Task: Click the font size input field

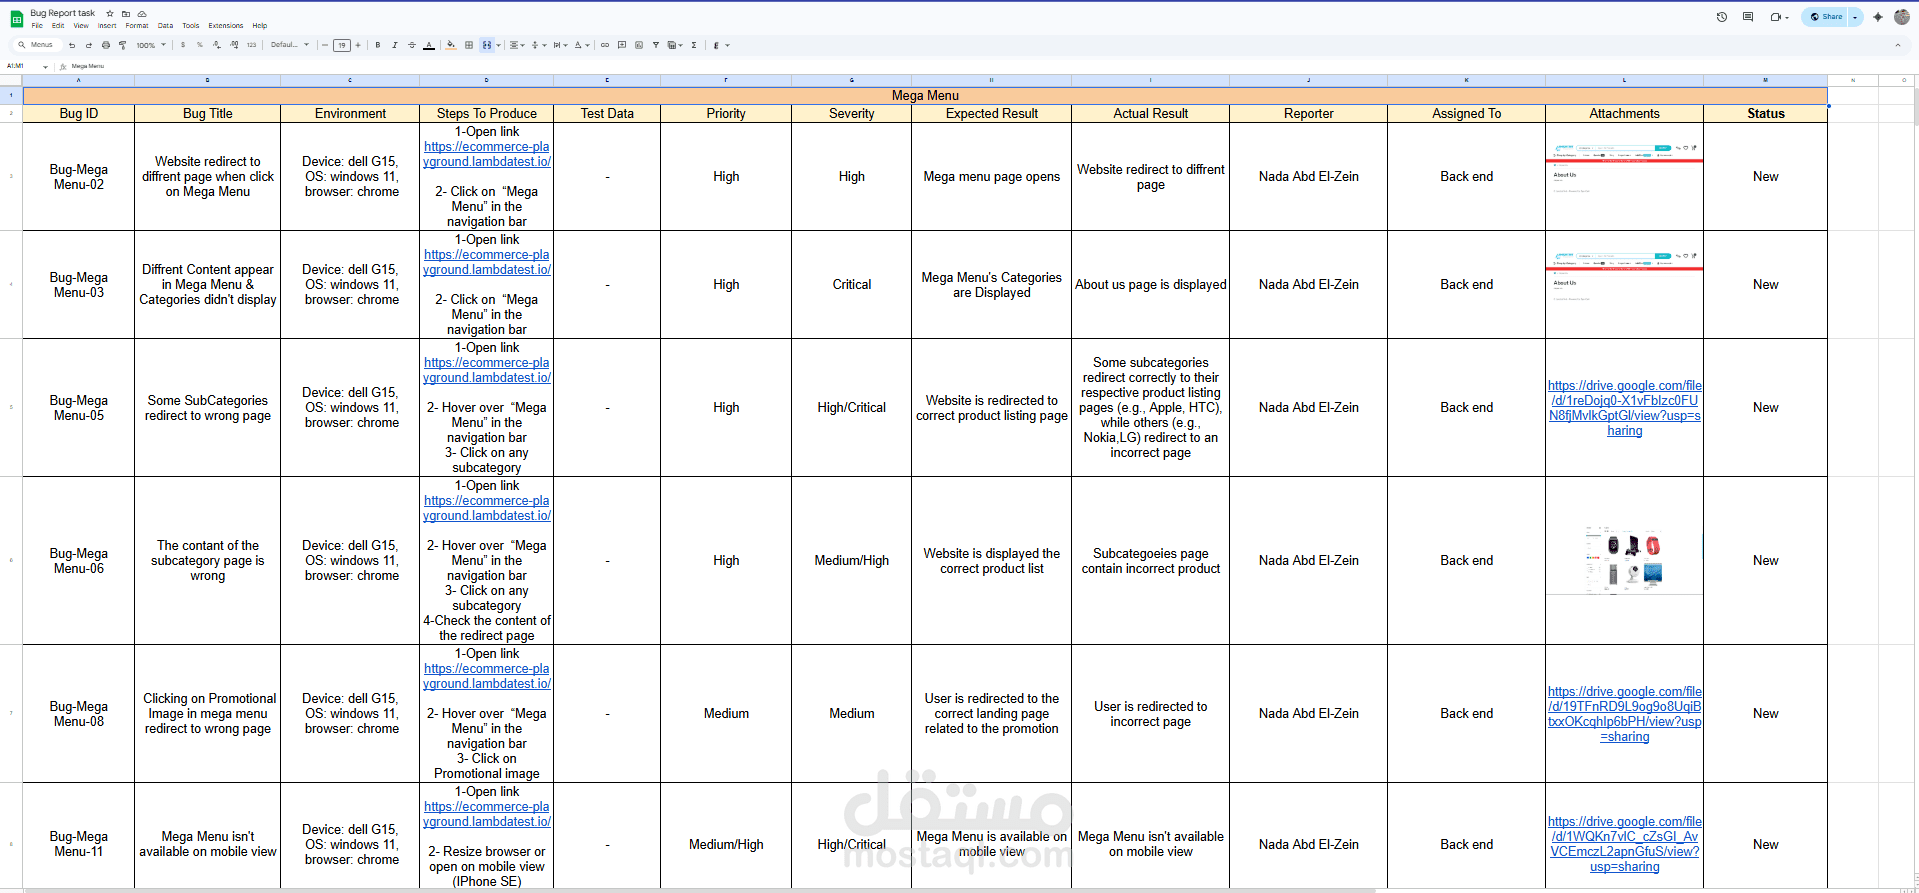Action: (x=342, y=45)
